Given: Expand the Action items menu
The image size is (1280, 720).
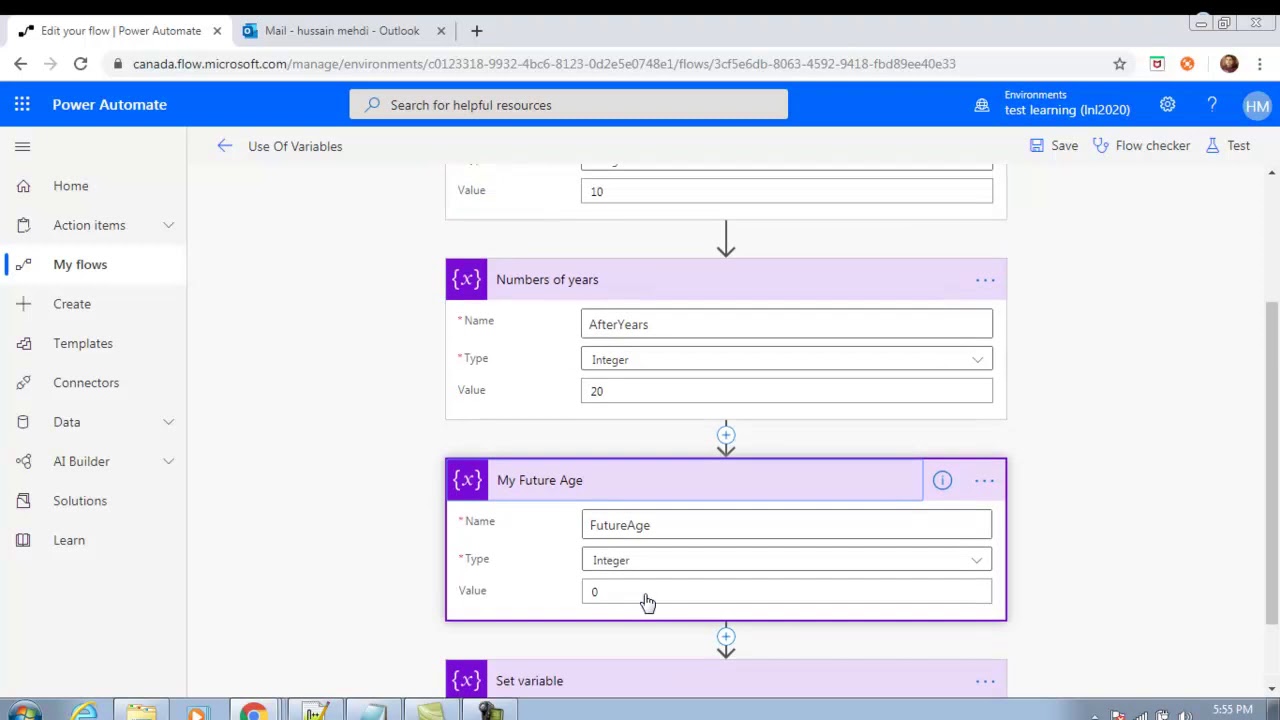Looking at the screenshot, I should pyautogui.click(x=168, y=225).
